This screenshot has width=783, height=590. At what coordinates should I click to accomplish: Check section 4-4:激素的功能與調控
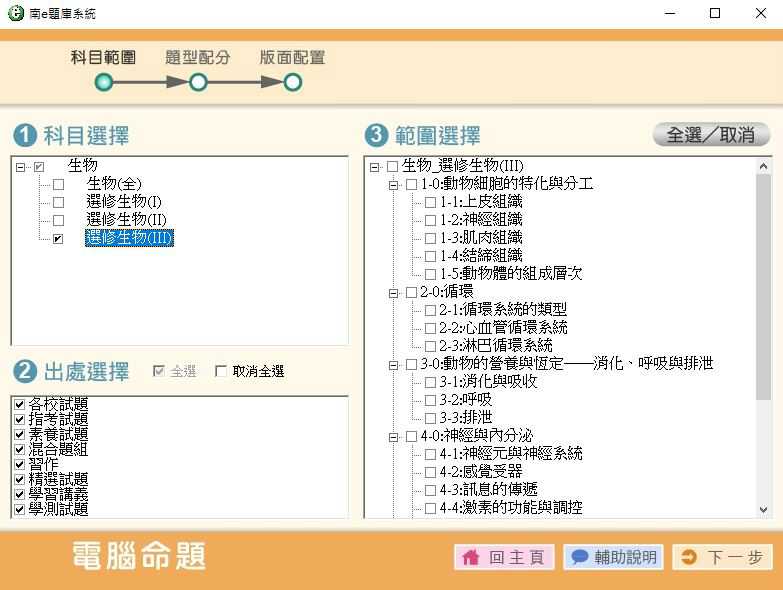tap(430, 508)
